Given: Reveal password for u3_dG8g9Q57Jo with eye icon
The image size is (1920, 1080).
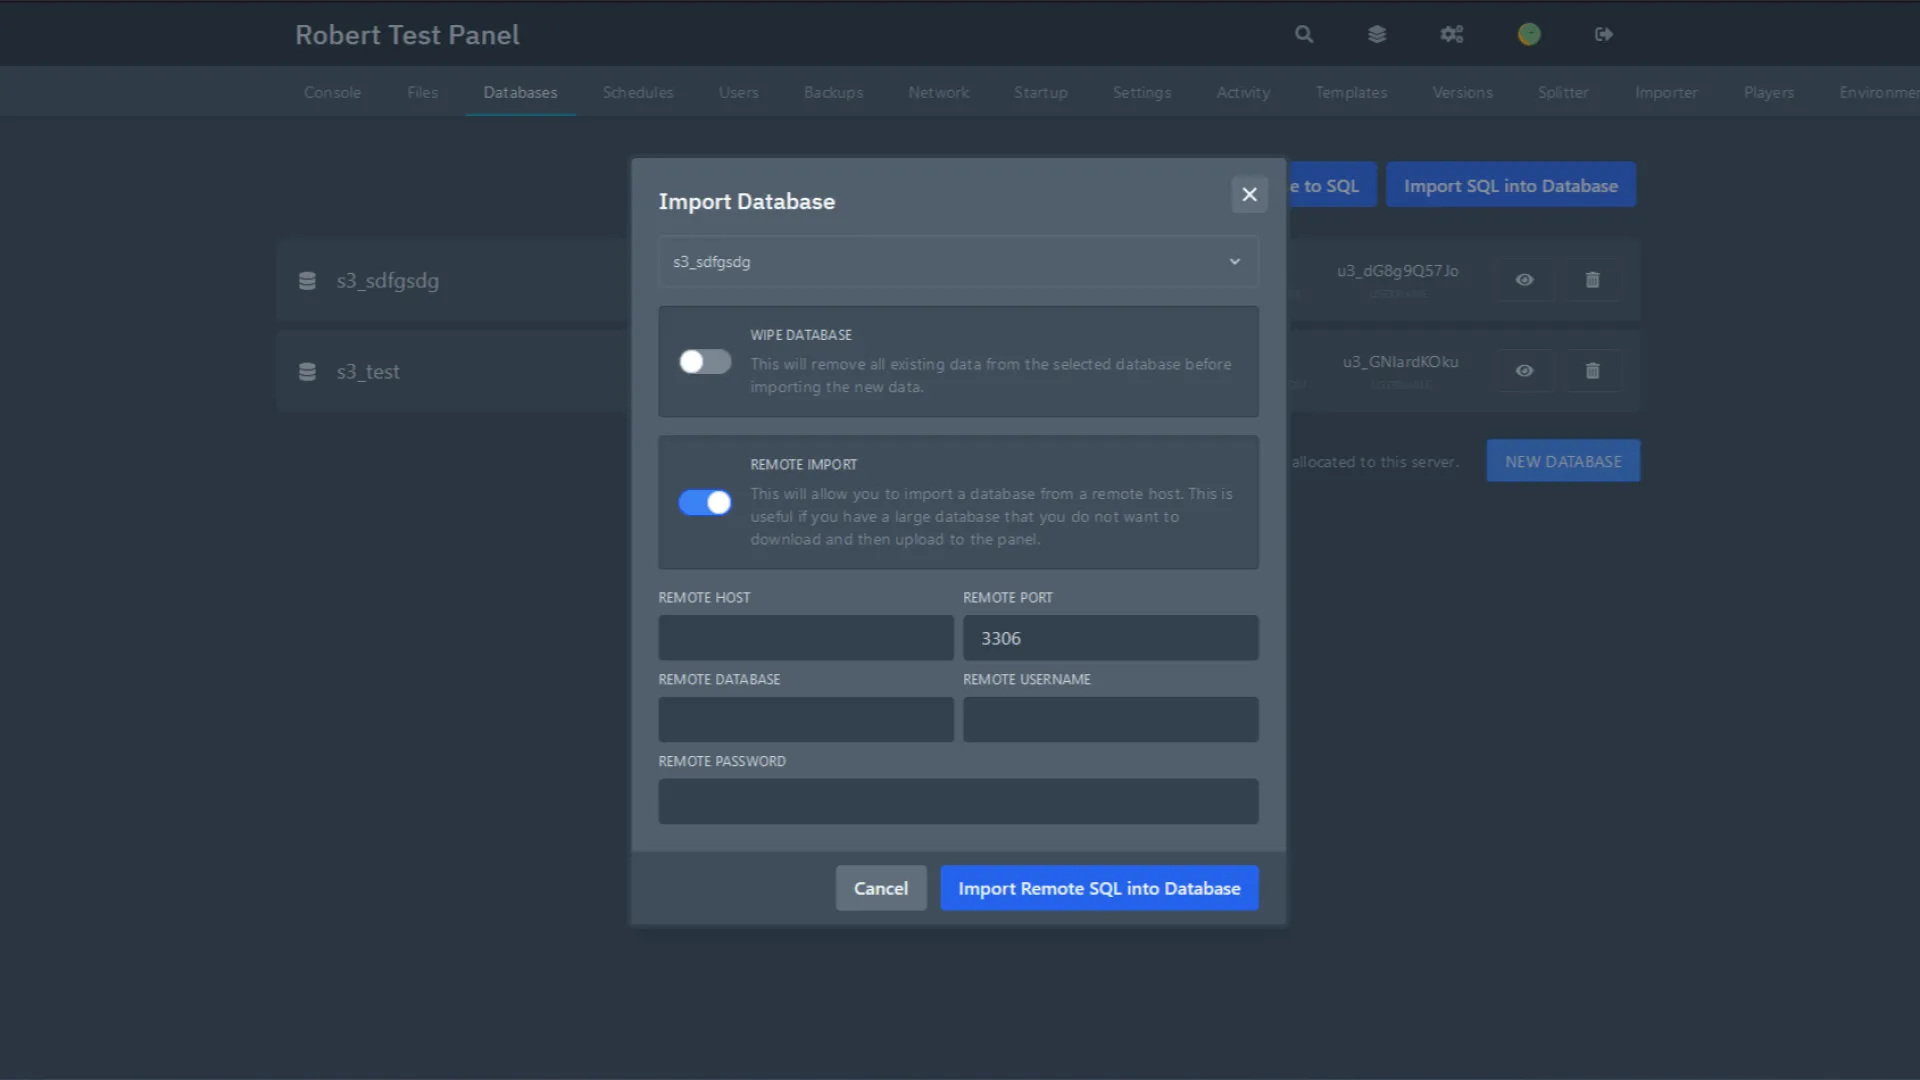Looking at the screenshot, I should [1524, 280].
